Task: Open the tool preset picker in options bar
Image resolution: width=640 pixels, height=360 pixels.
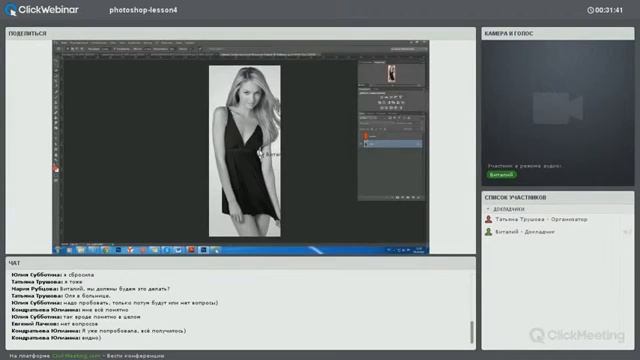Action: (59, 49)
